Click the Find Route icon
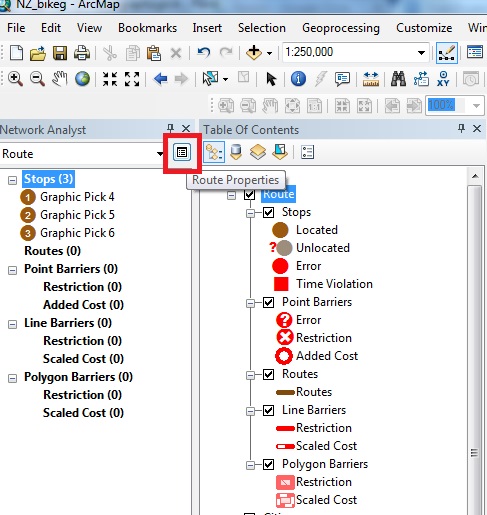The height and width of the screenshot is (515, 487). click(x=421, y=79)
